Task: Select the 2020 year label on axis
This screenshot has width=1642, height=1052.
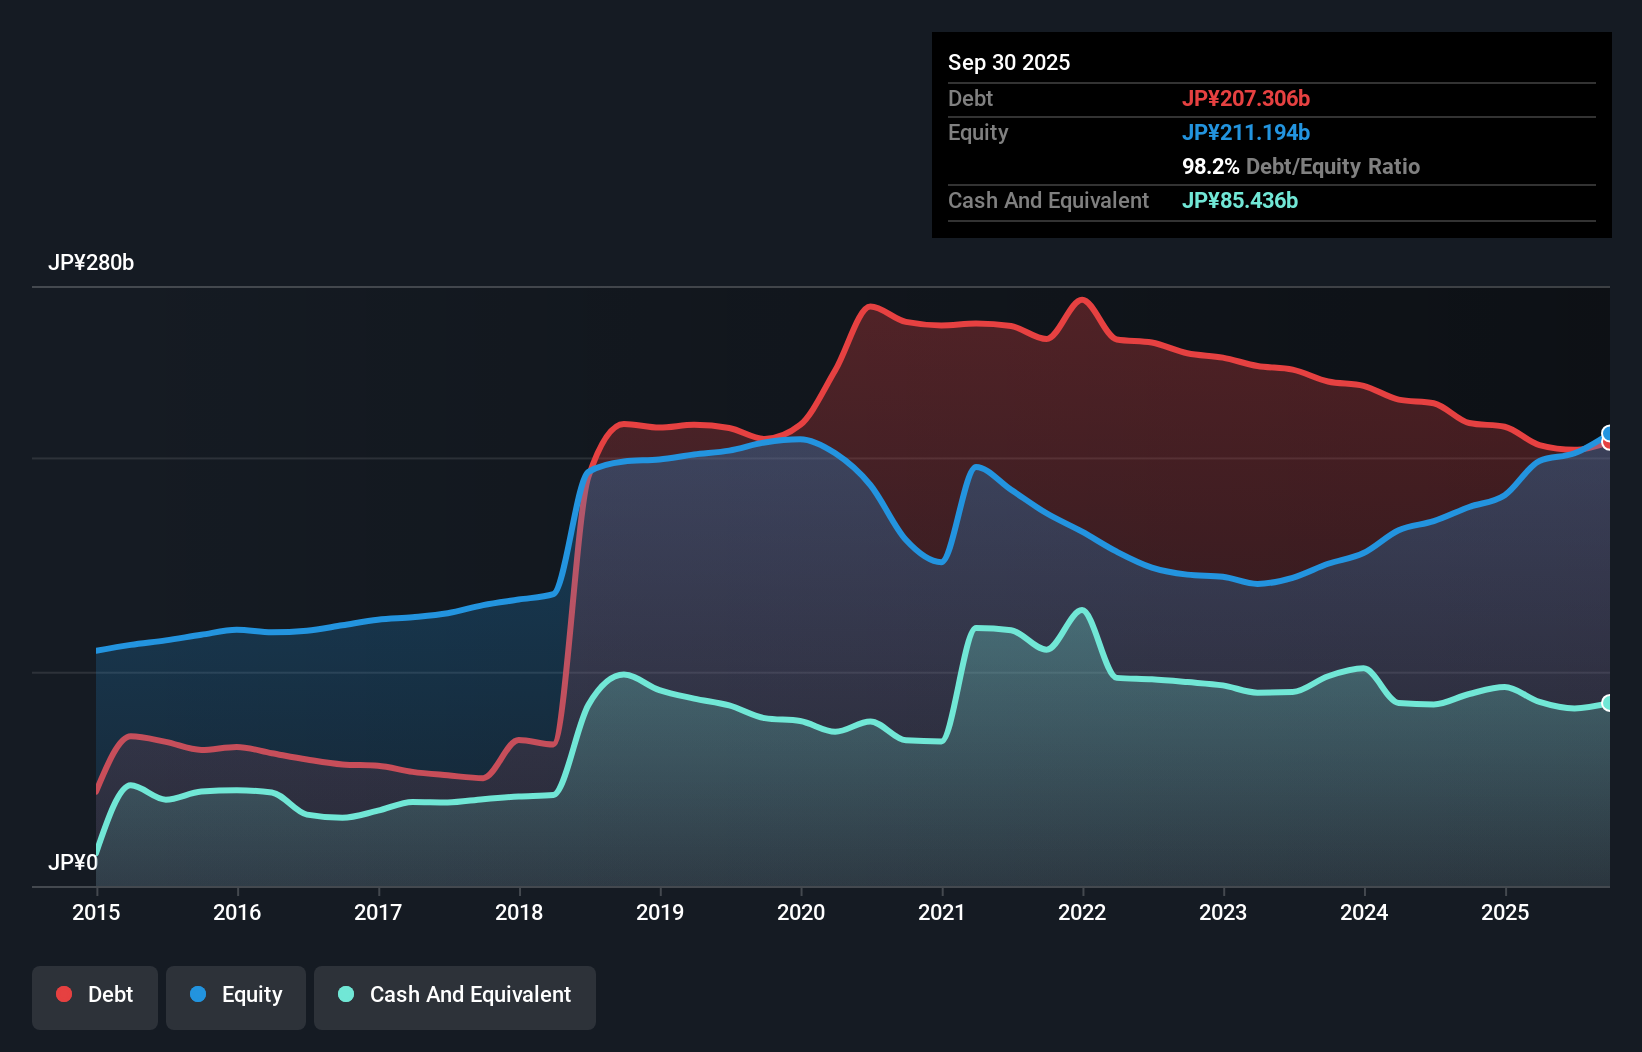Action: [x=801, y=912]
